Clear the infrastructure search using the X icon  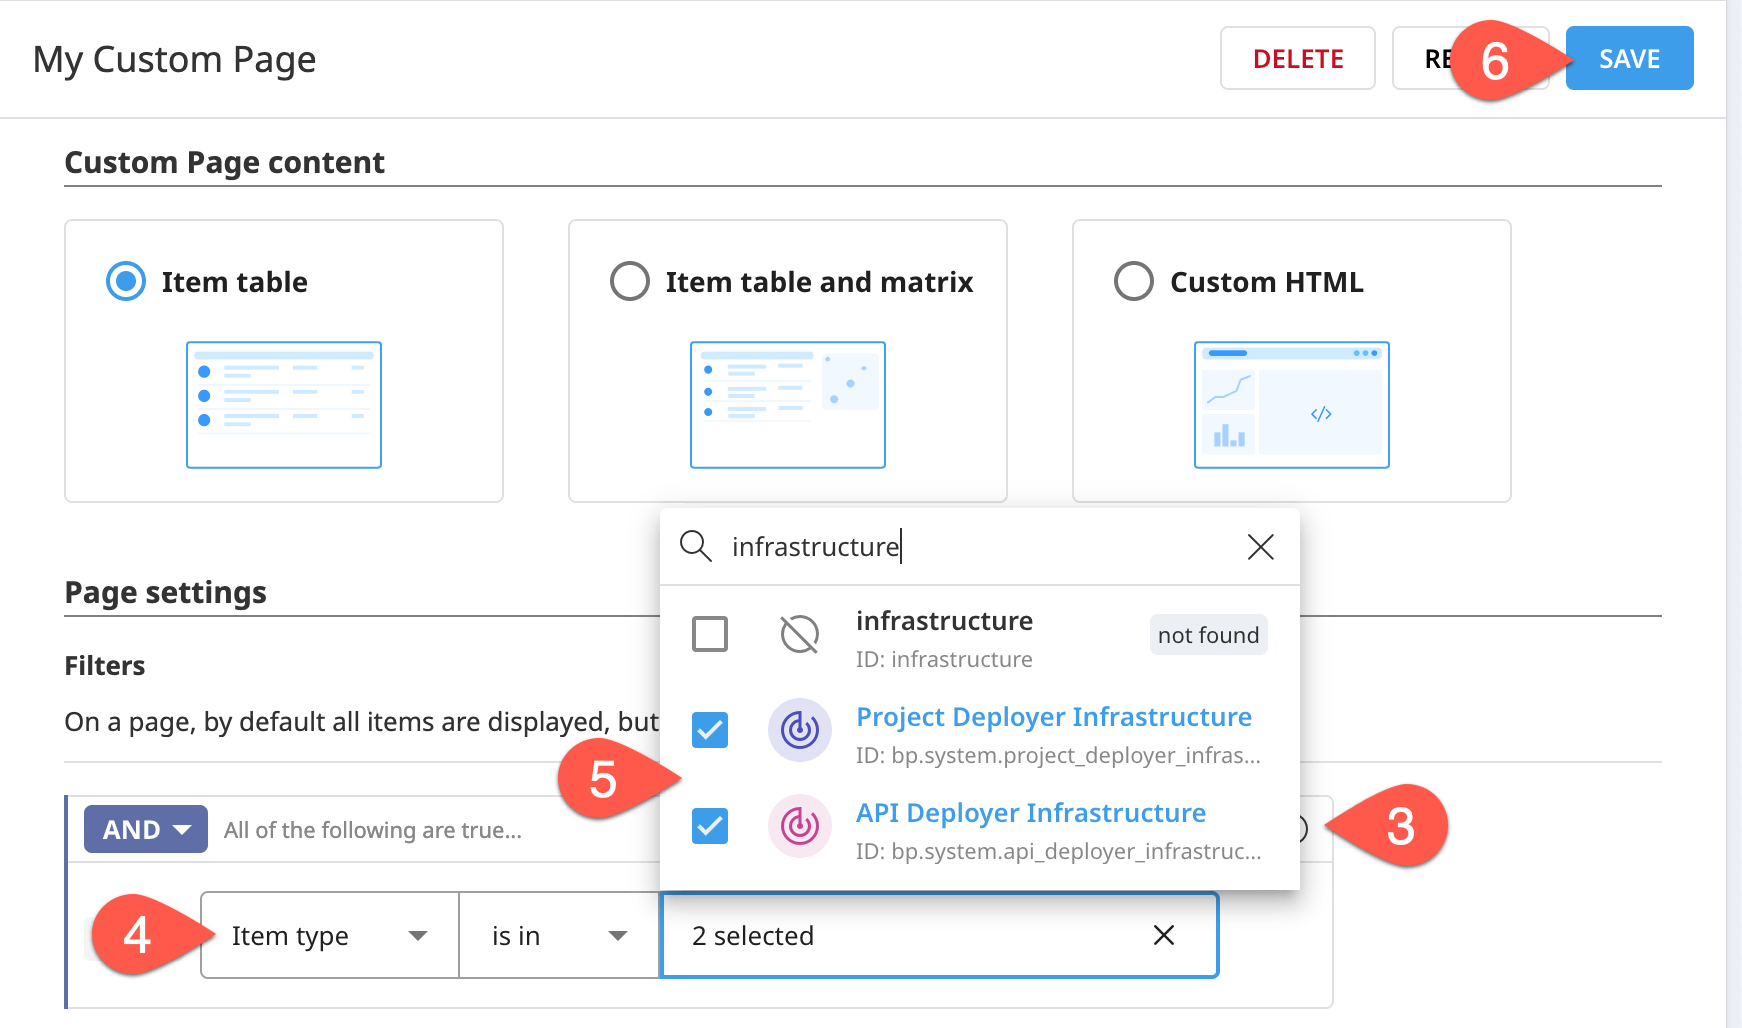pyautogui.click(x=1260, y=547)
